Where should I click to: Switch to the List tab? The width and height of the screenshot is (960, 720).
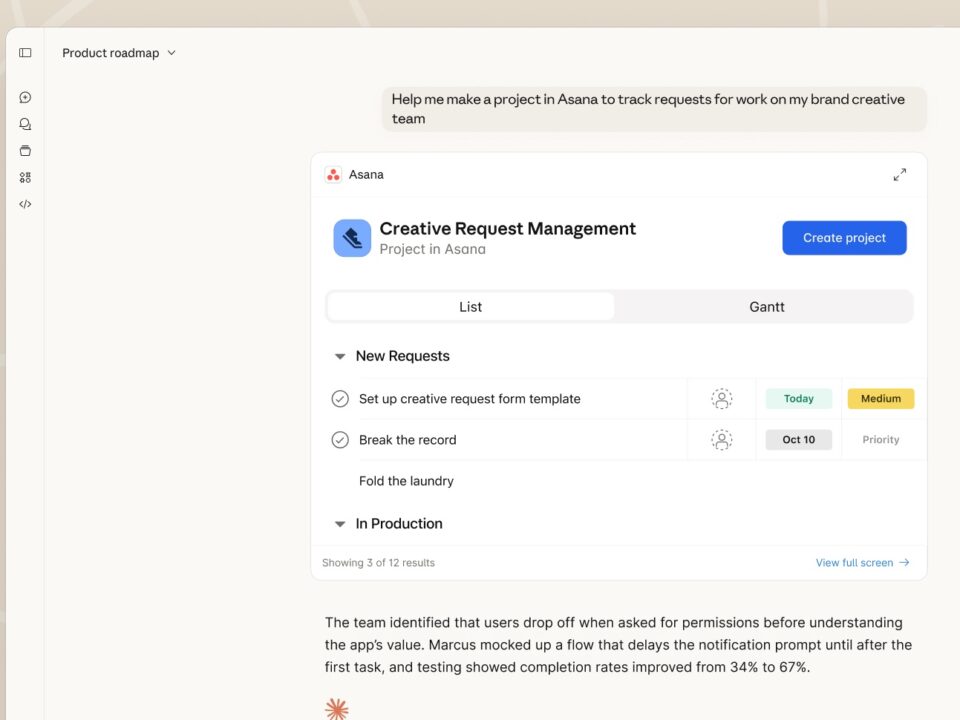coord(470,307)
